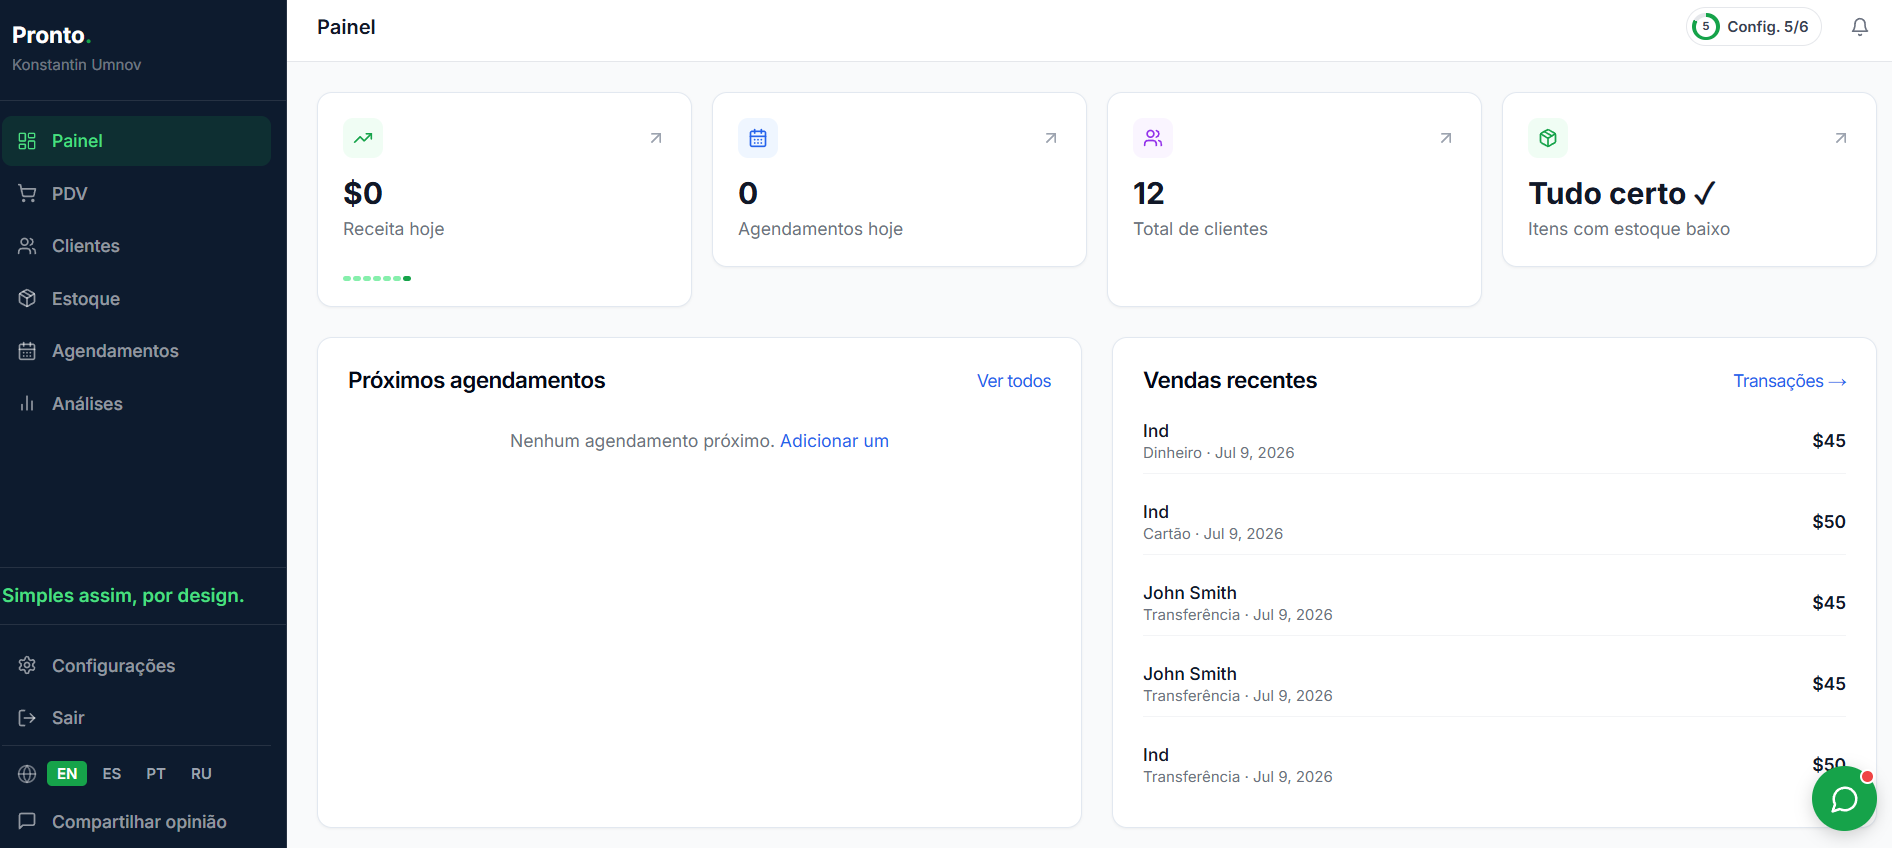Click Adicionar um link

tap(834, 441)
